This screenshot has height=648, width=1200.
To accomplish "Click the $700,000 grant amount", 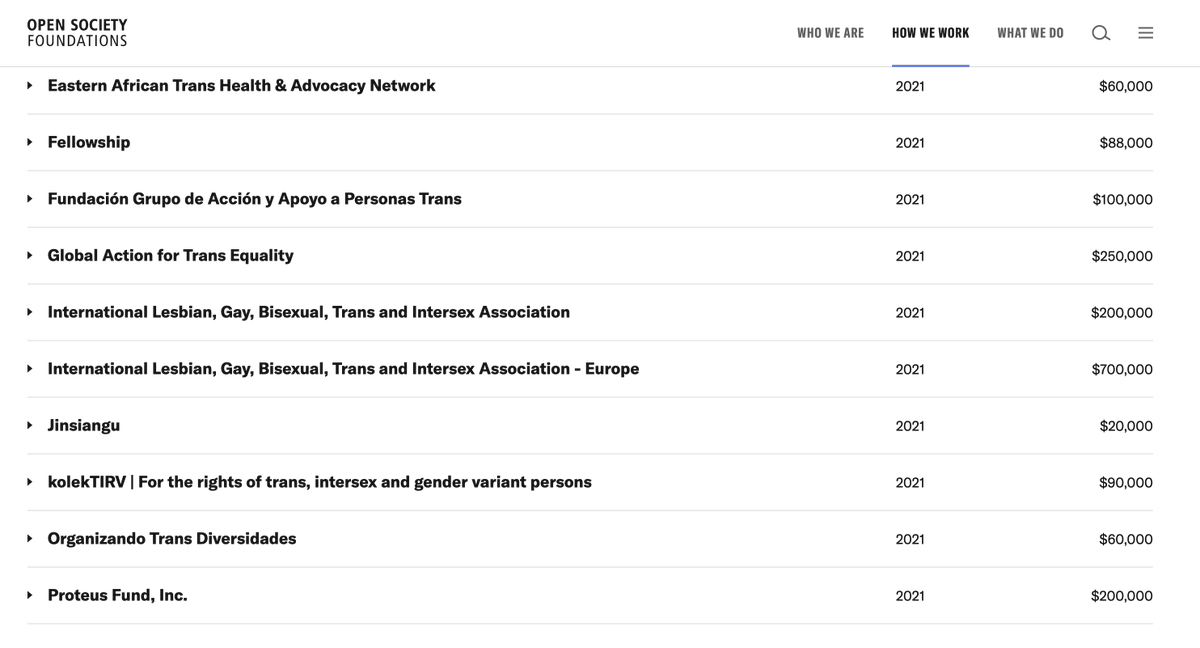I will pos(1121,370).
